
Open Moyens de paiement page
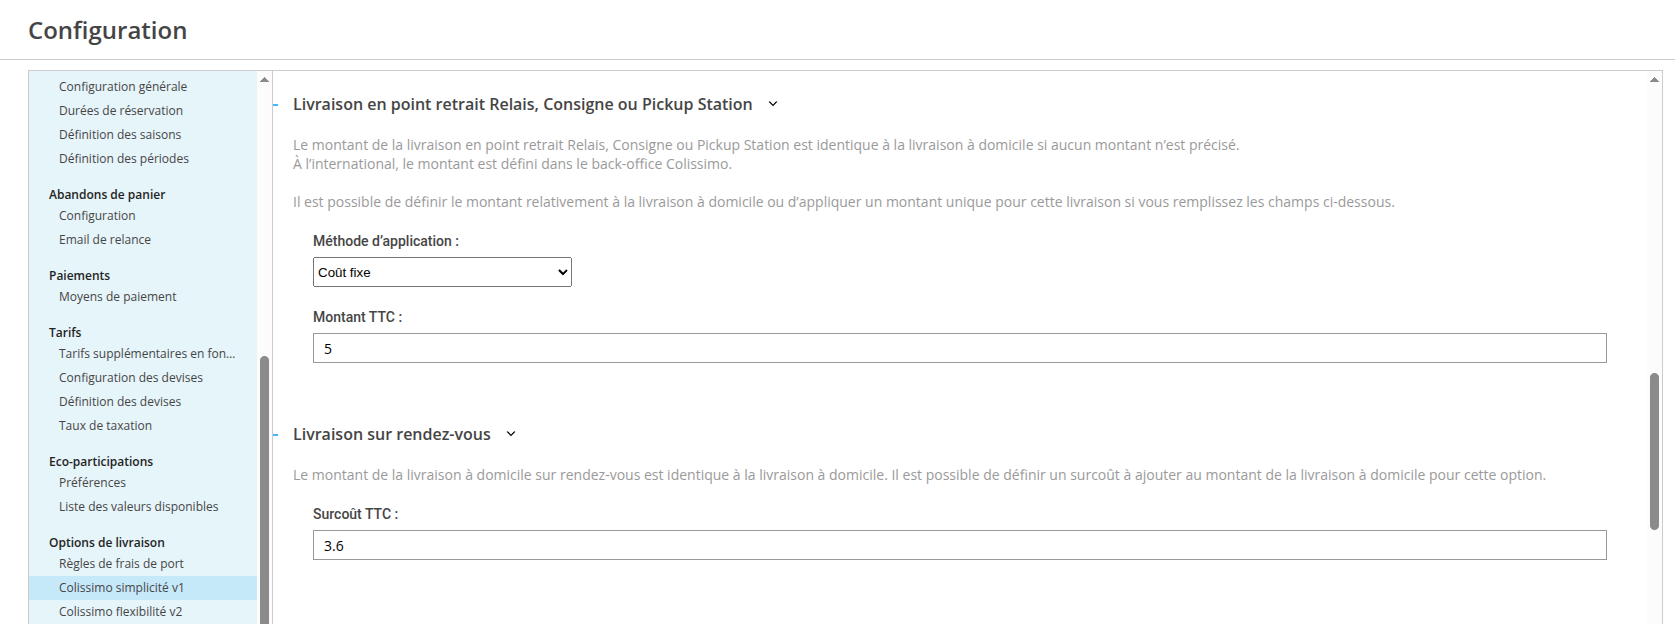(x=118, y=297)
